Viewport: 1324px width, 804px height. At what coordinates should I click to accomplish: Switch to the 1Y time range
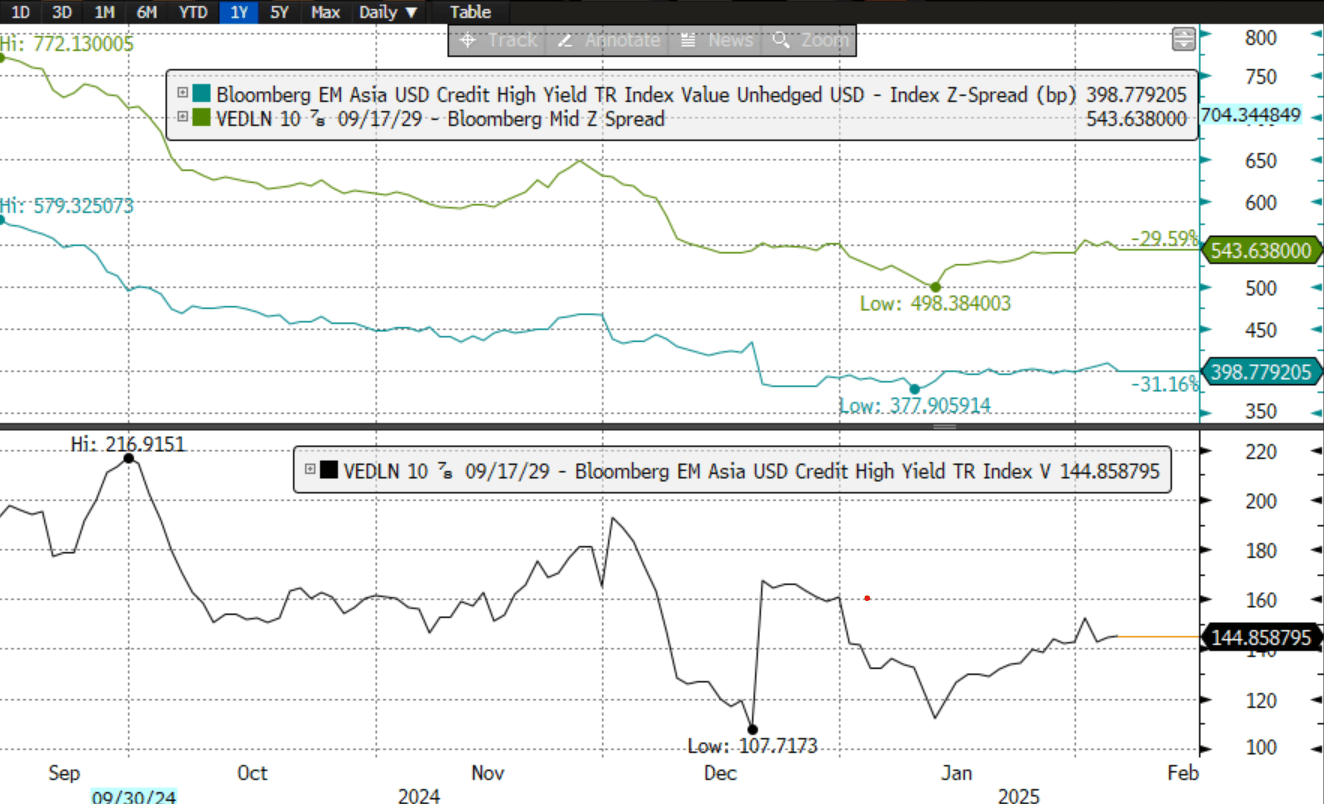tap(239, 12)
